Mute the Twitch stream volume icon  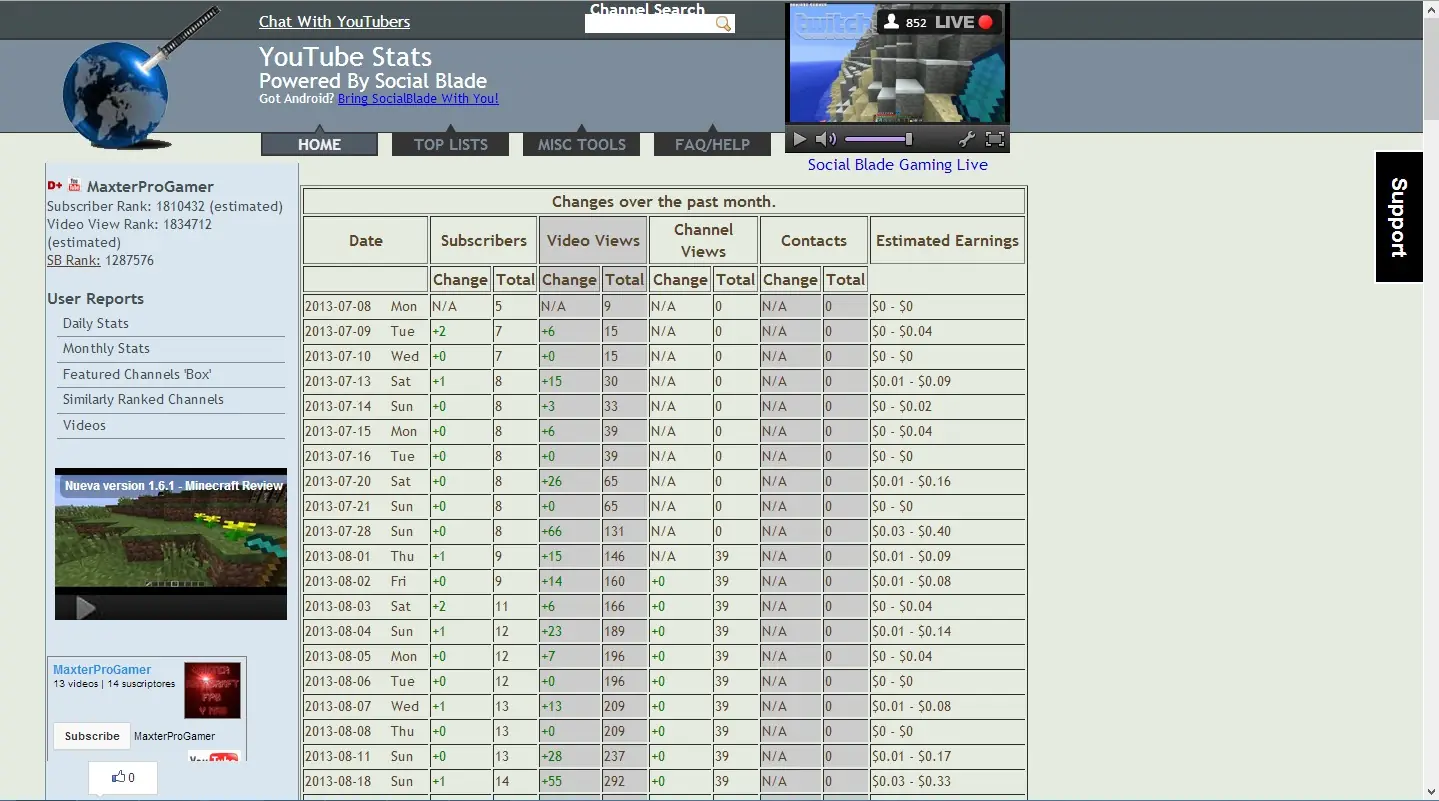click(826, 140)
